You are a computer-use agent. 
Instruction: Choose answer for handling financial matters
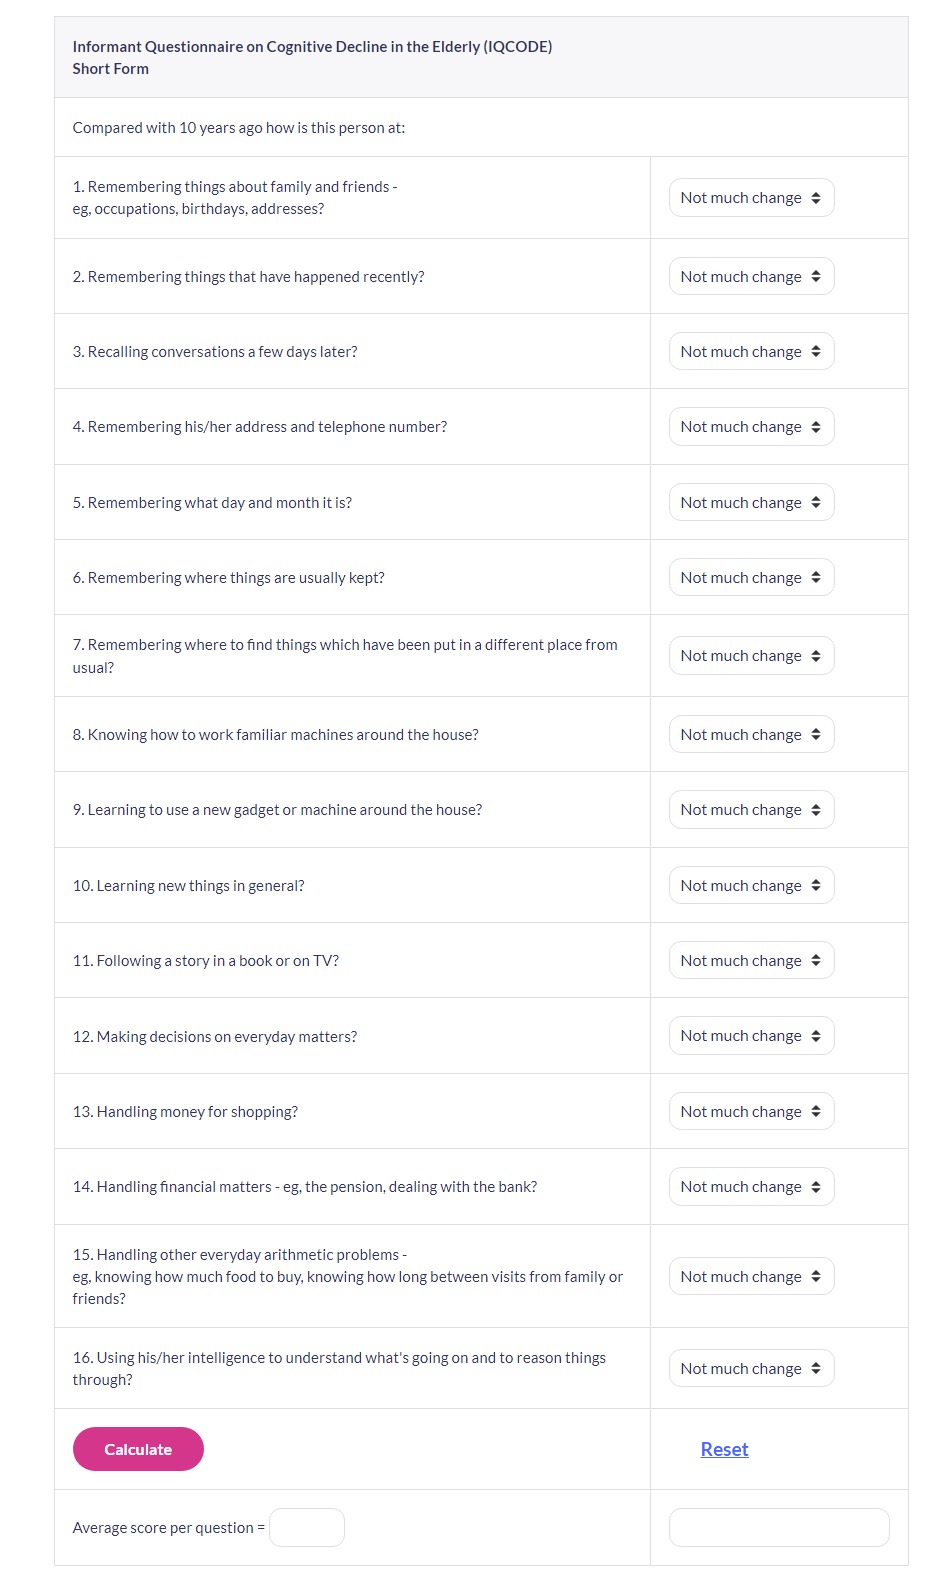(x=751, y=1187)
